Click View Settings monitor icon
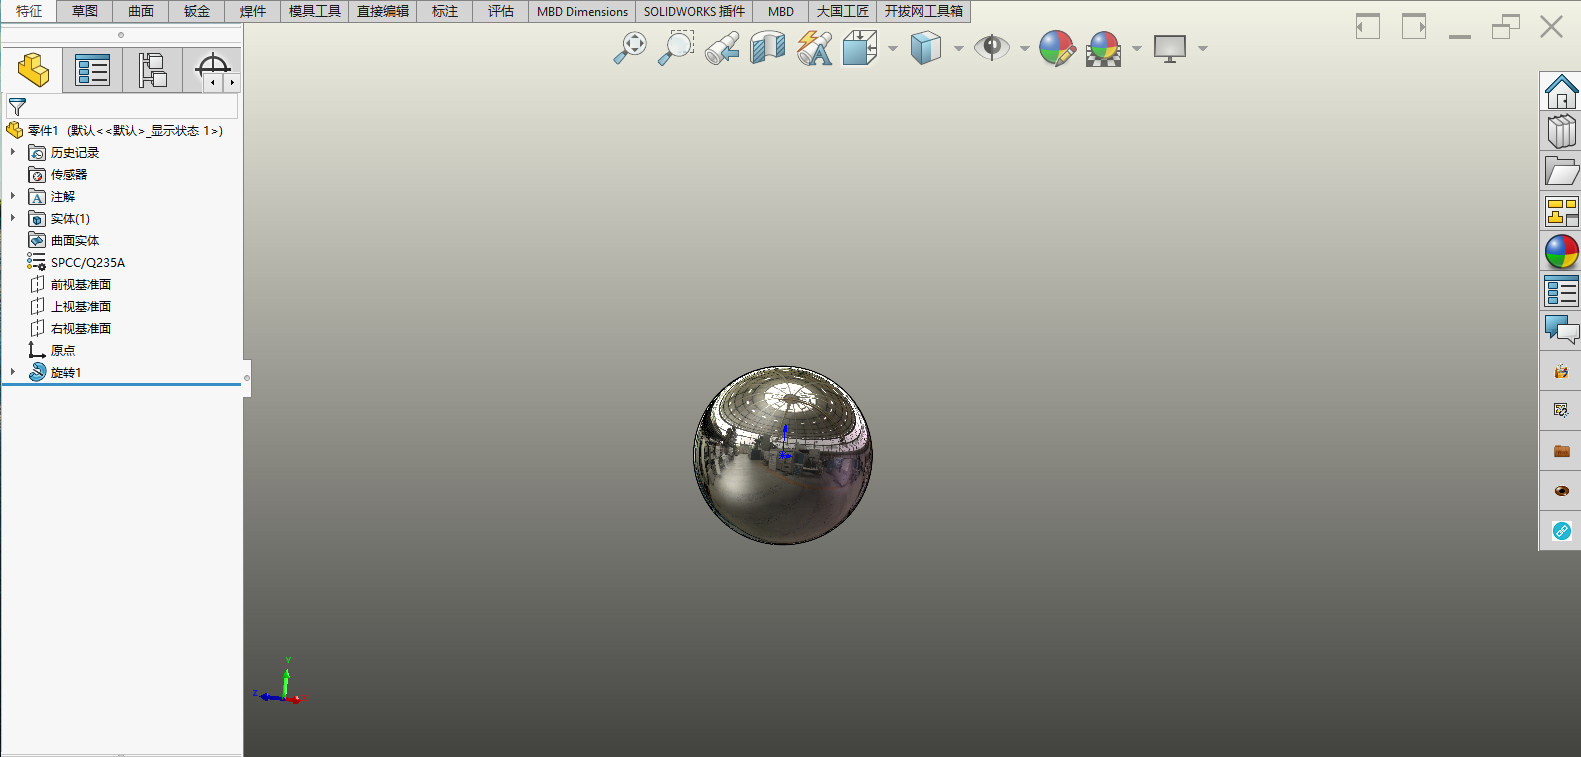Image resolution: width=1581 pixels, height=757 pixels. (1170, 47)
